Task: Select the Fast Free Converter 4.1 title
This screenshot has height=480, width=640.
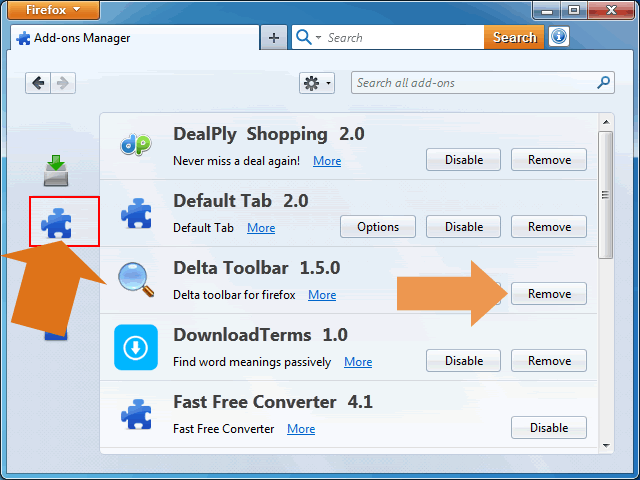Action: click(x=273, y=402)
